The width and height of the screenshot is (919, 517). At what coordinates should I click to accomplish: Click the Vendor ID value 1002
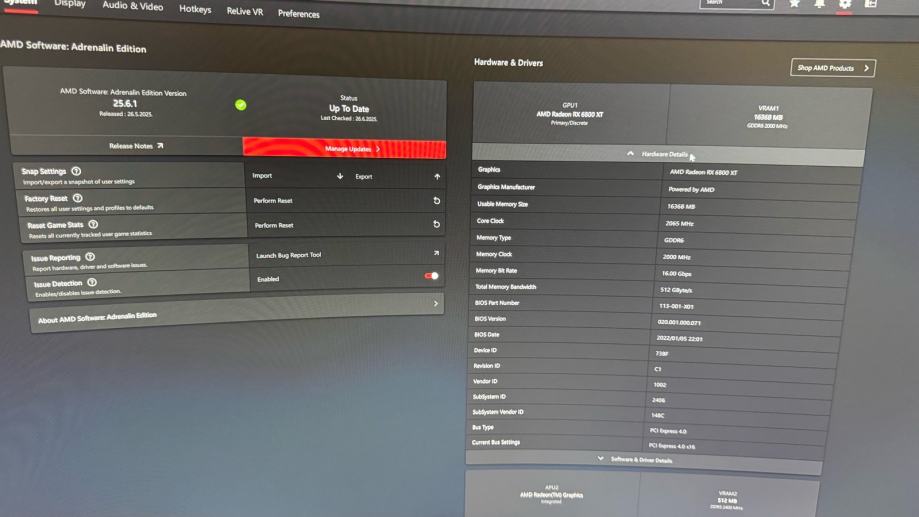659,385
